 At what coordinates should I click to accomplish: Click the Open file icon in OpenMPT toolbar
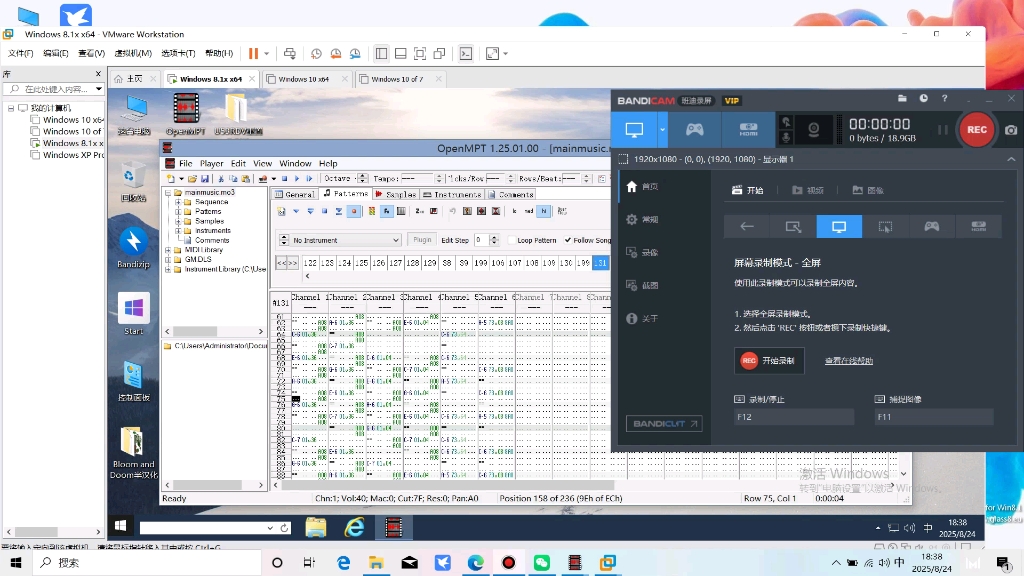click(x=192, y=178)
